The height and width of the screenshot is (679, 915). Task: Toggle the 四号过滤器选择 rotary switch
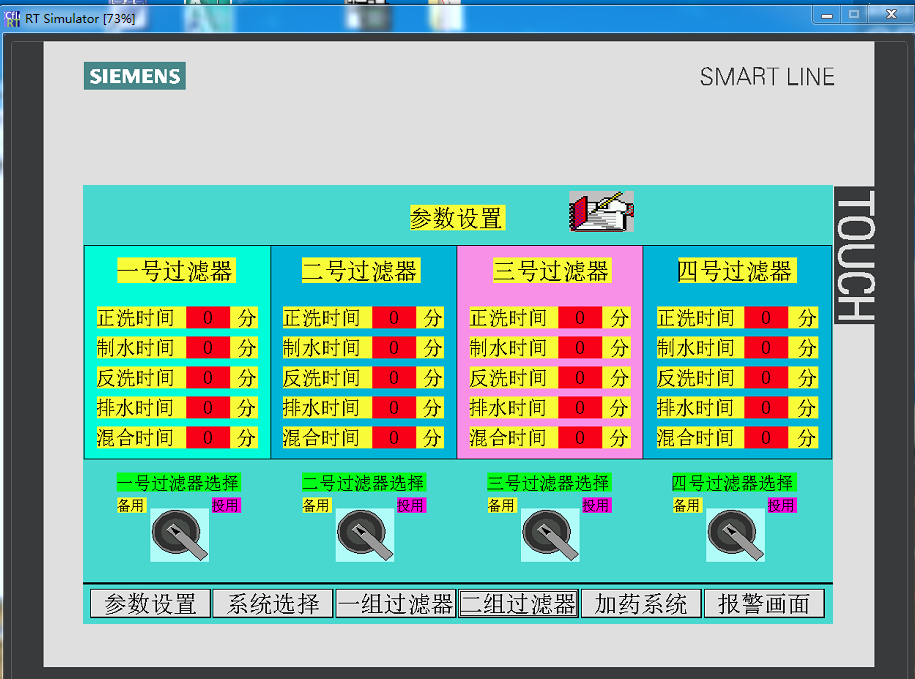click(x=735, y=535)
